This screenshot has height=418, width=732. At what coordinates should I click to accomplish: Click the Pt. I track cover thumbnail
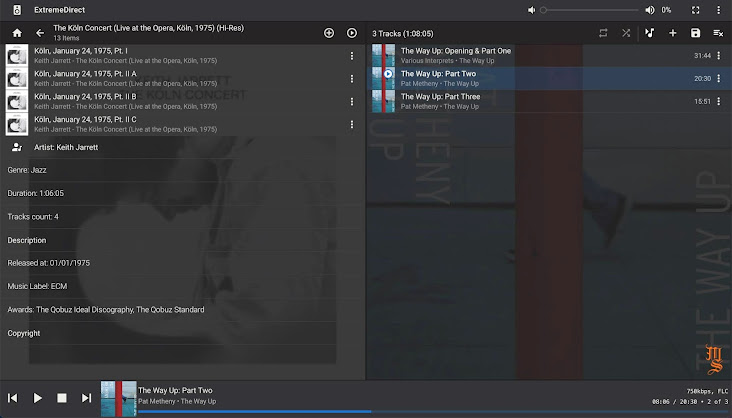pyautogui.click(x=17, y=56)
